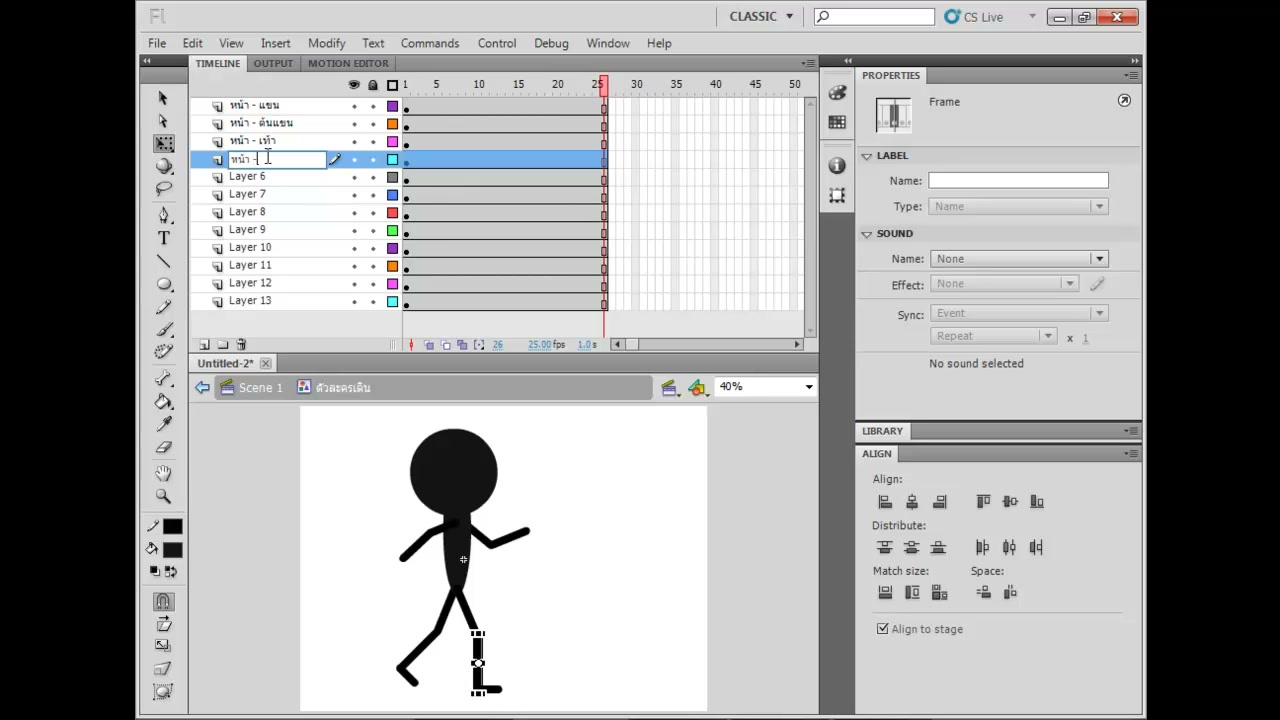Click Align left edge icon
1280x720 pixels.
click(885, 502)
